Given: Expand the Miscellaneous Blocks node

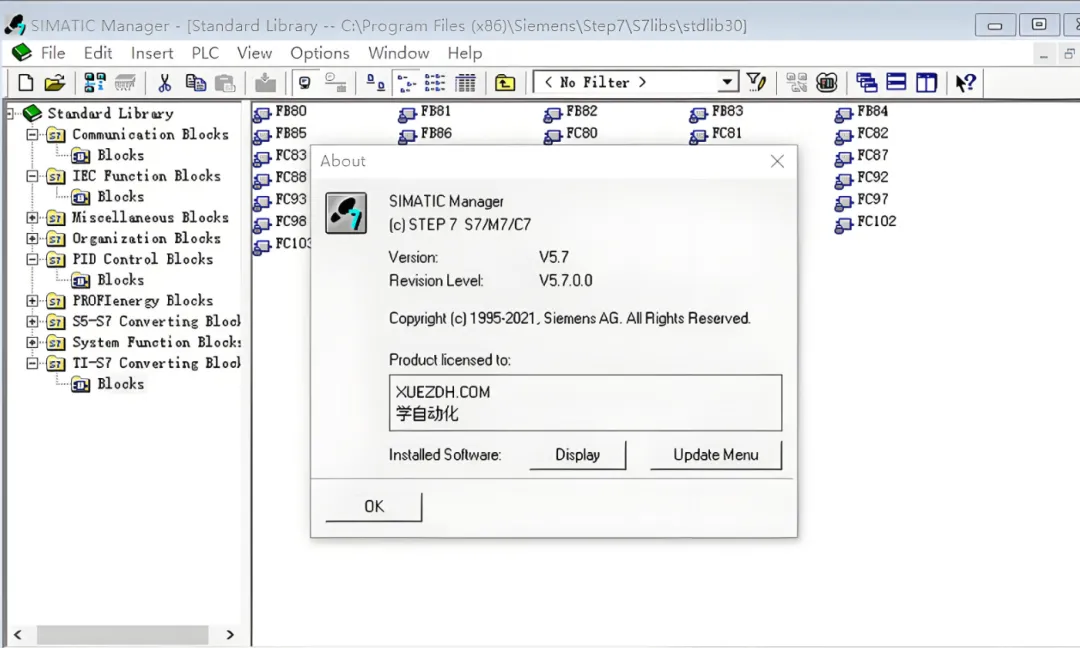Looking at the screenshot, I should coord(32,218).
